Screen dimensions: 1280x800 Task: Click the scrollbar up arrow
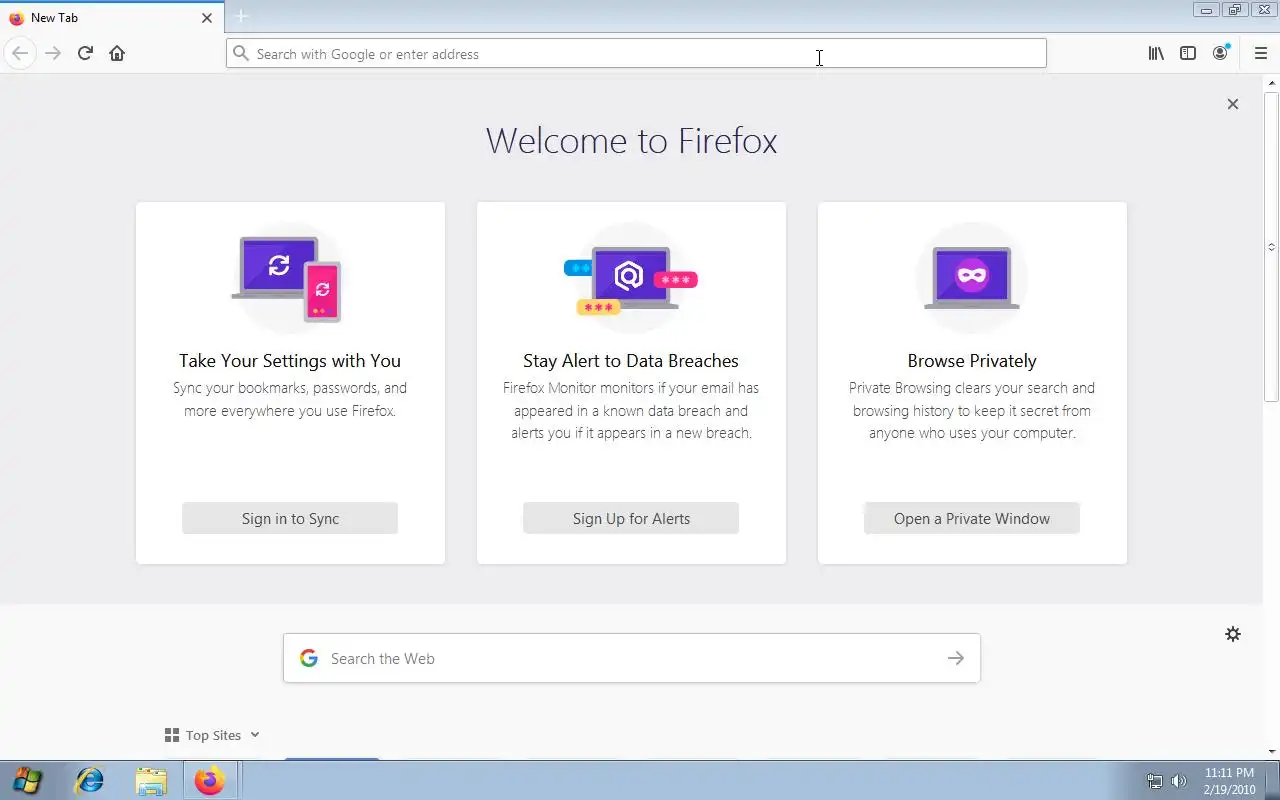coord(1272,82)
